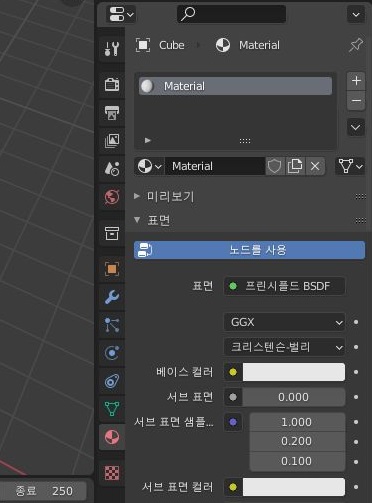Click the Material breadcrumb sphere icon

tap(223, 45)
